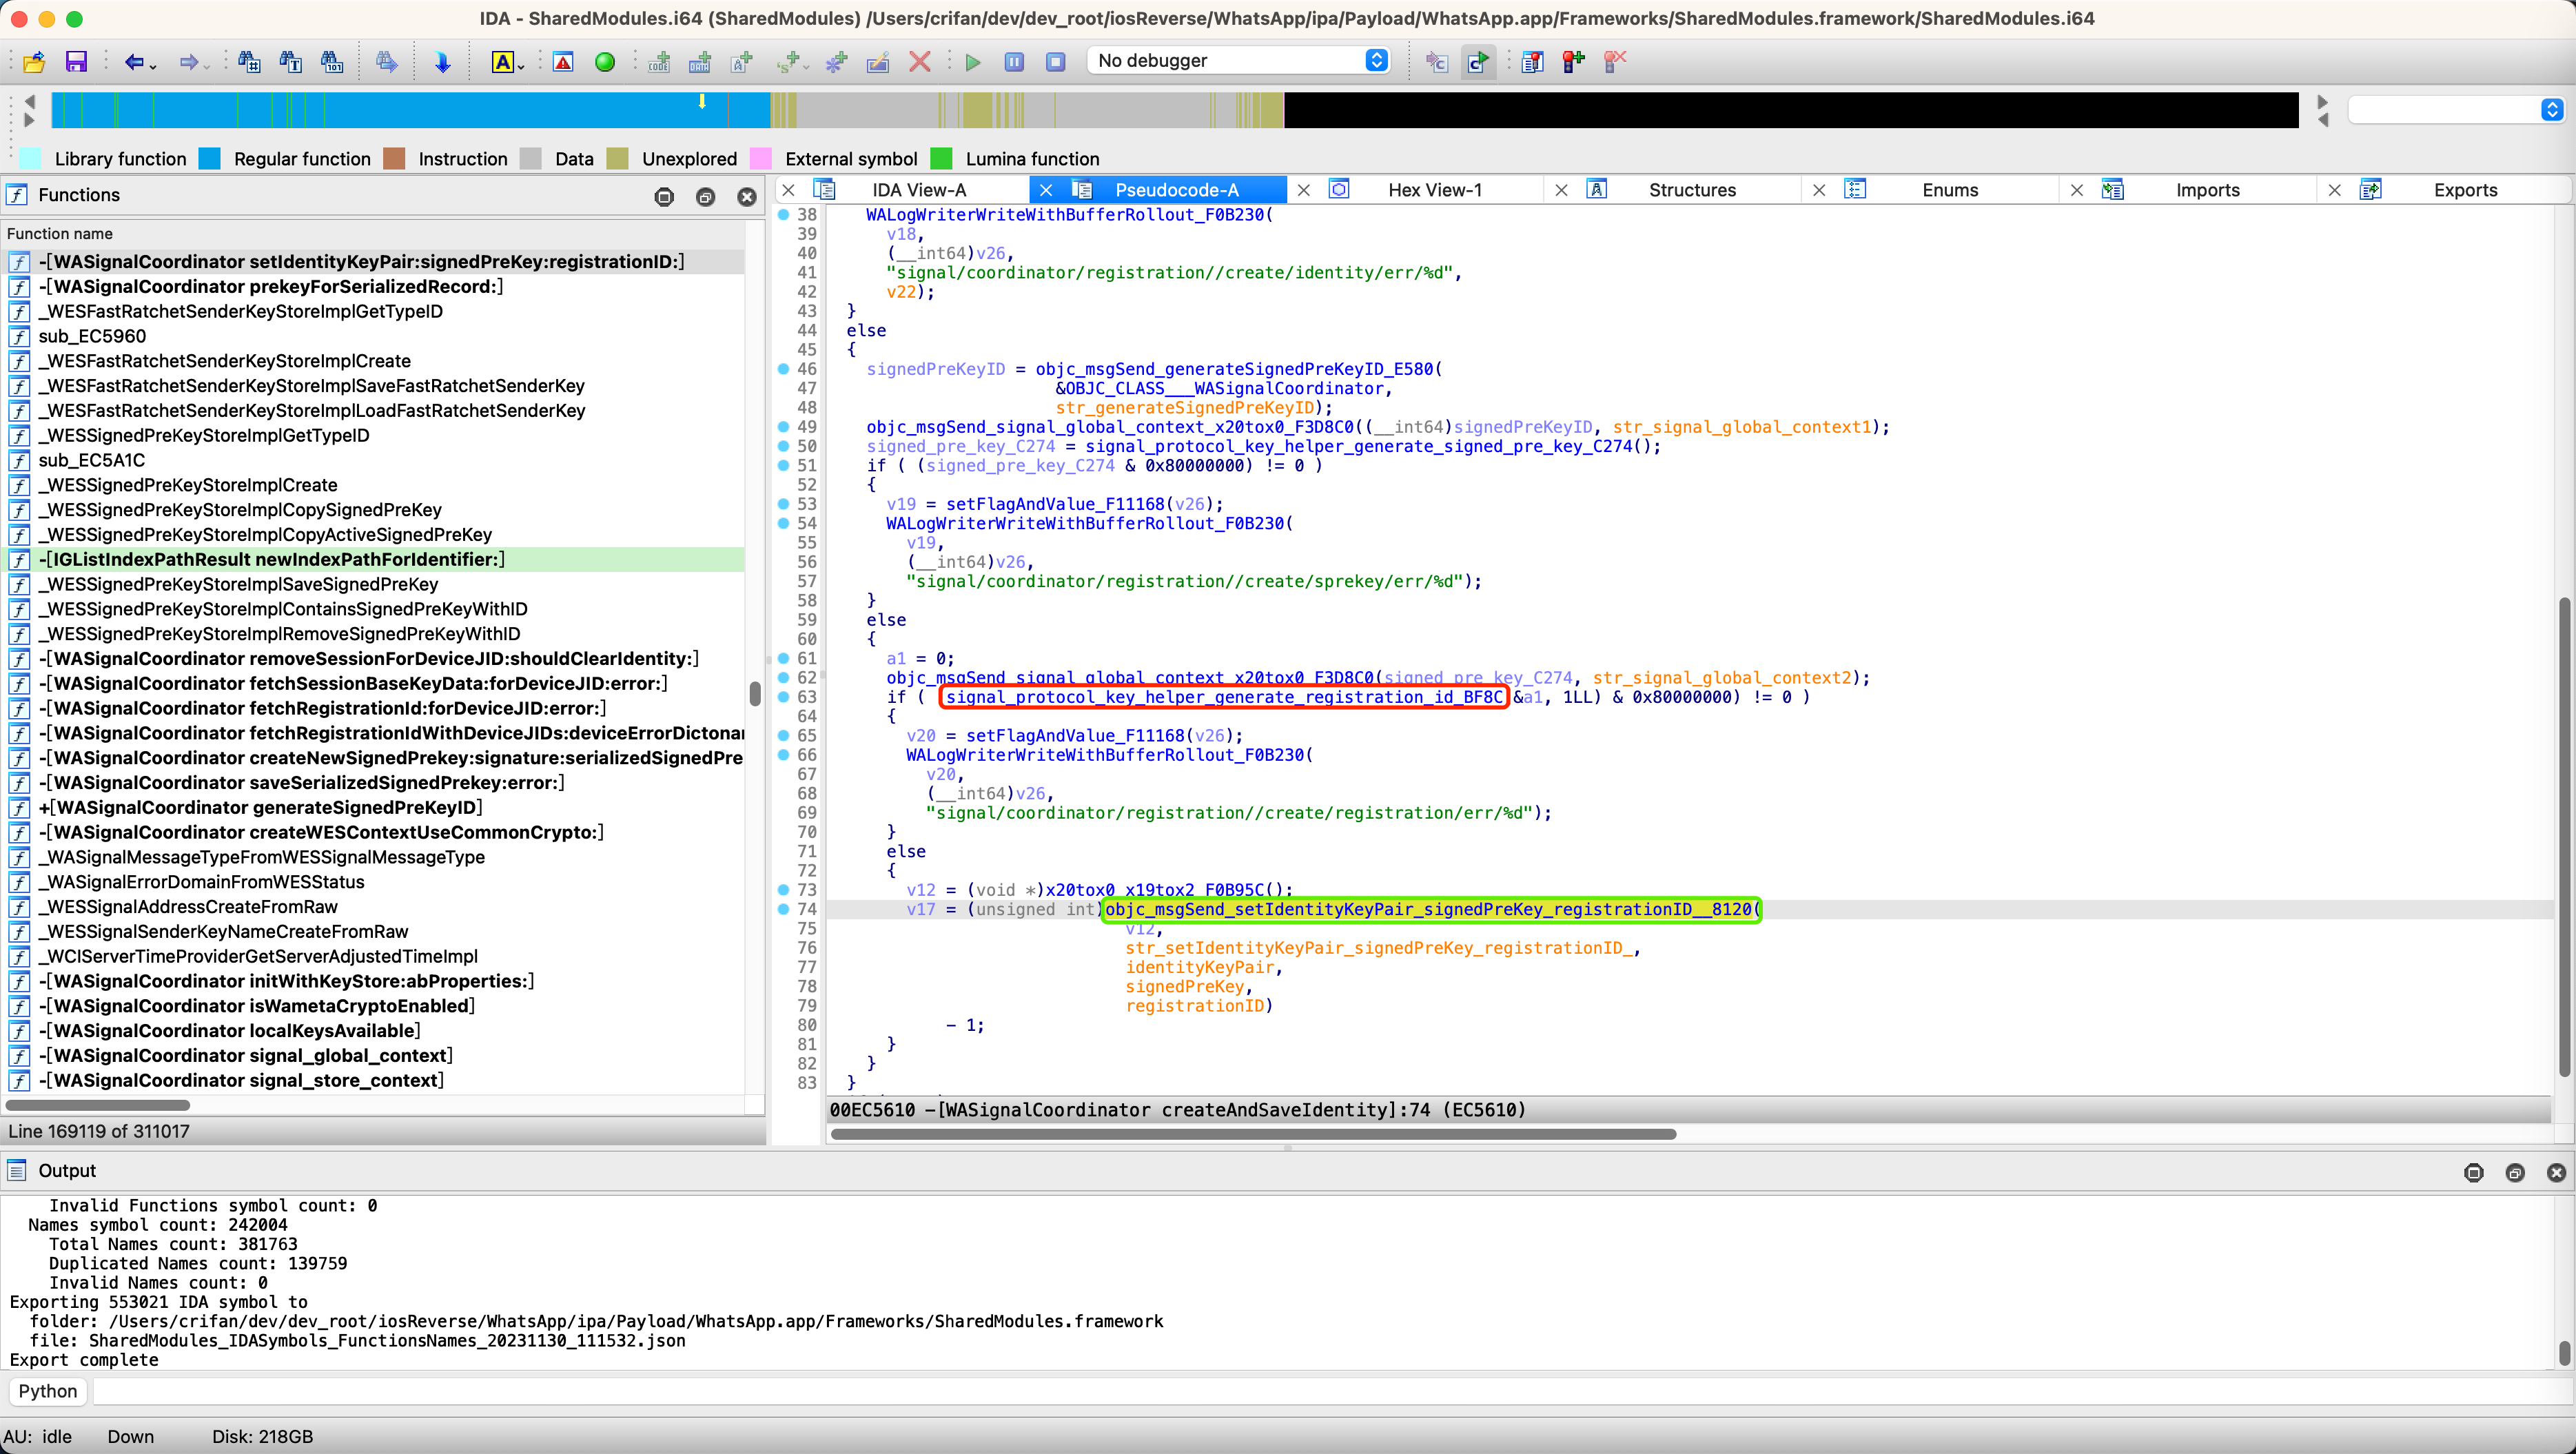Select _WASignalErrorDomainFromWESStatus function
This screenshot has width=2576, height=1454.
(x=372, y=882)
